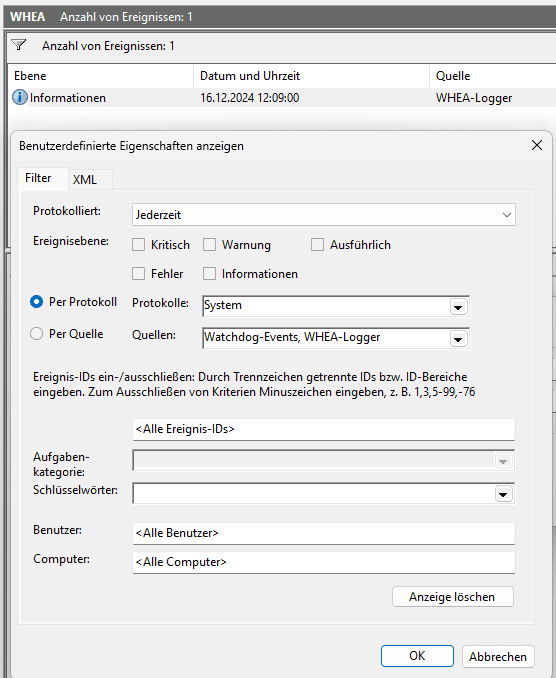Viewport: 556px width, 678px height.
Task: Click the filter funnel icon
Action: coord(19,45)
